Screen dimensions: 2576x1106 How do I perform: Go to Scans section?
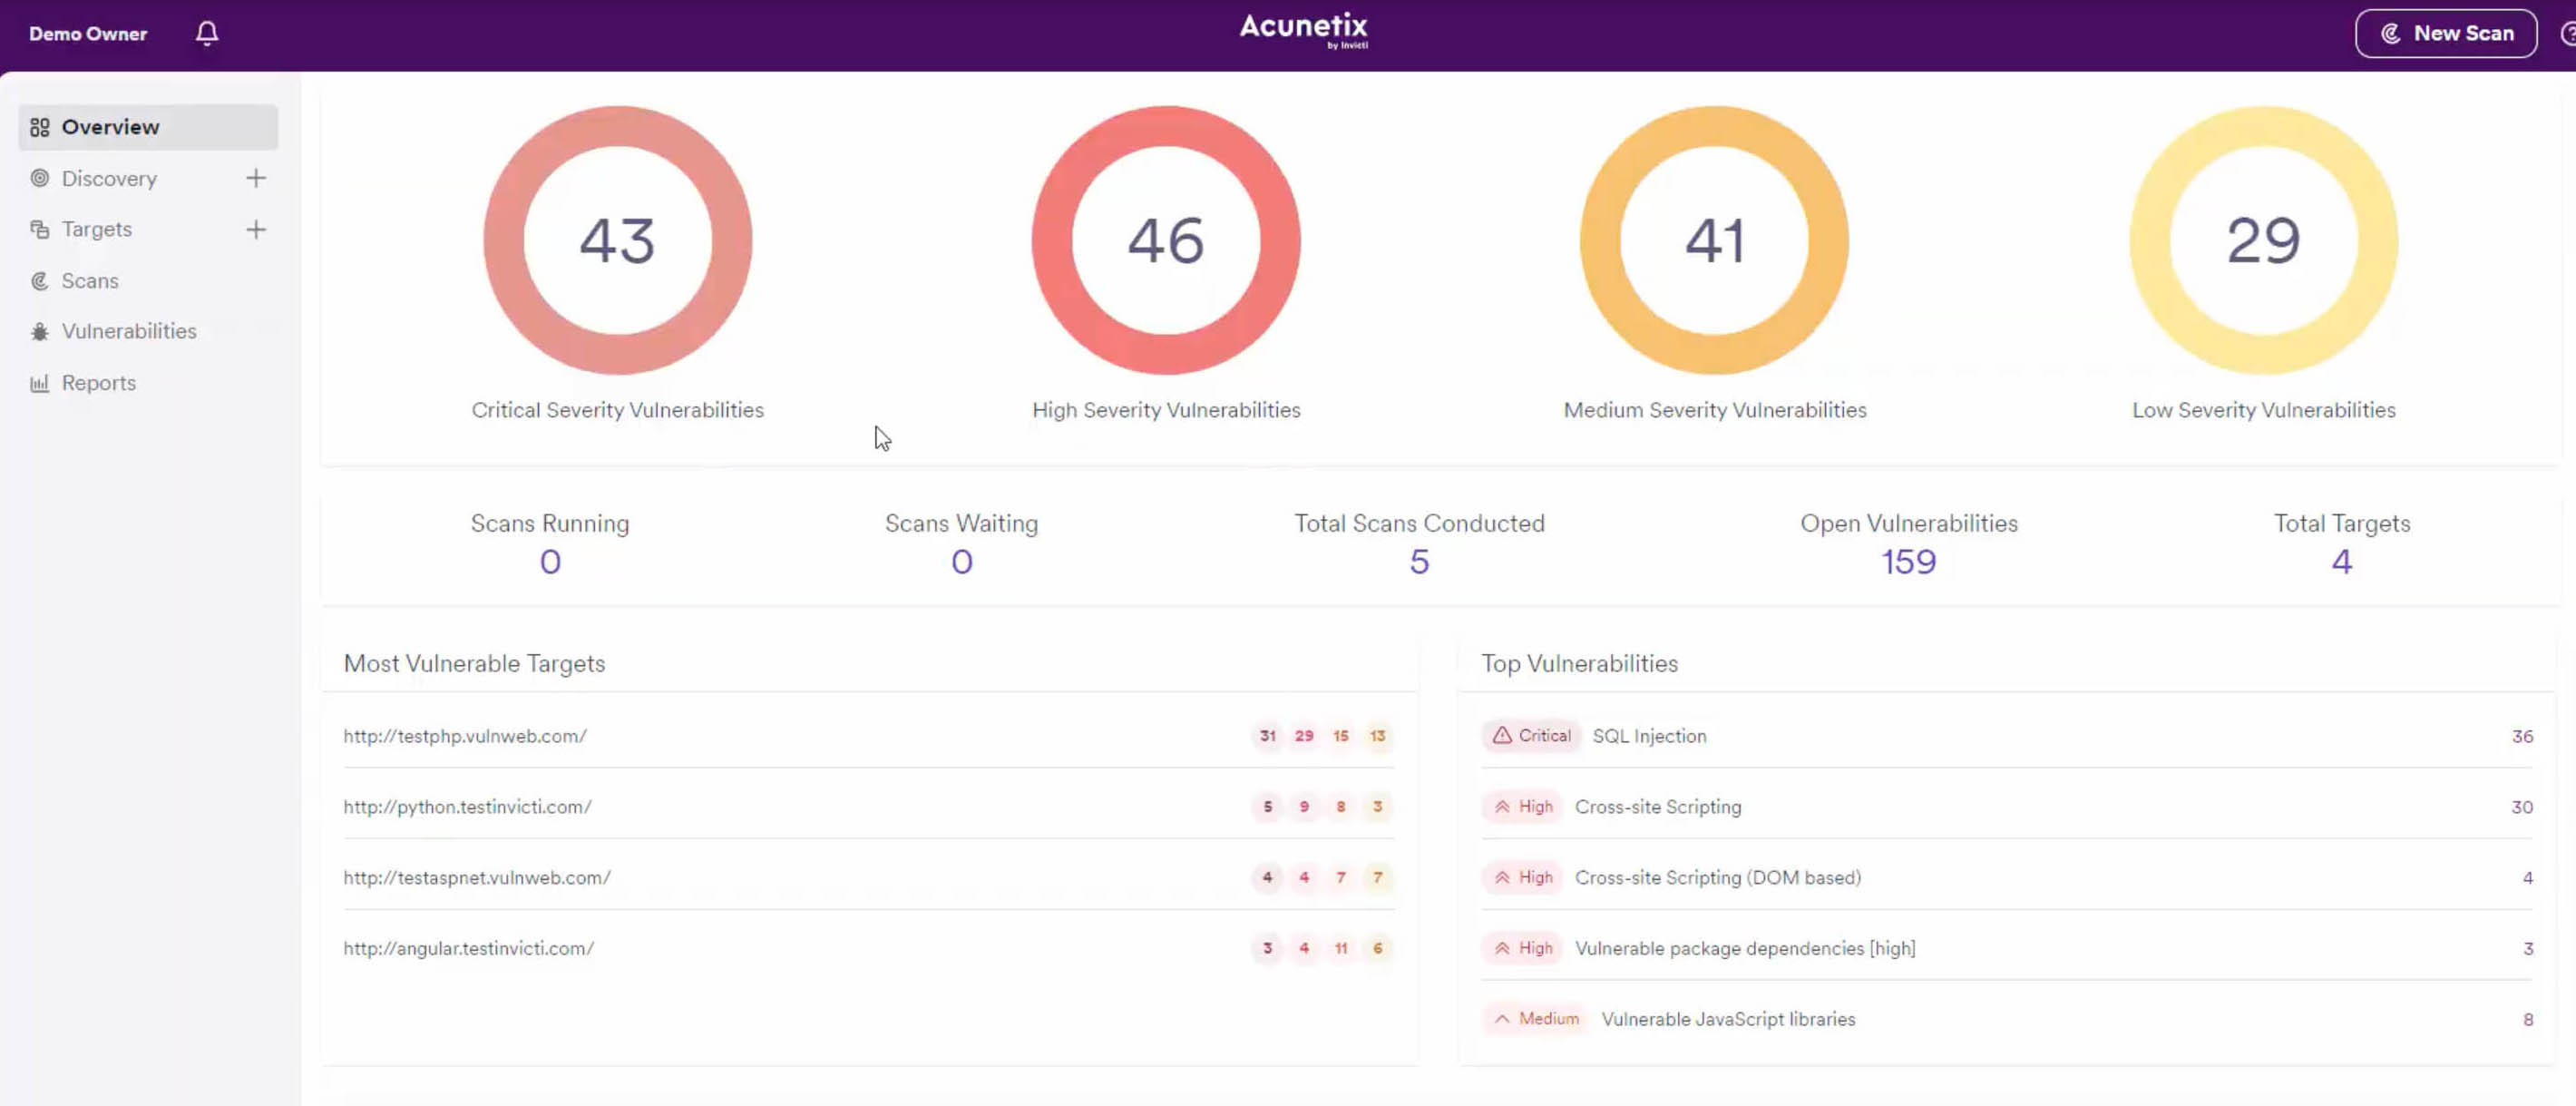coord(90,281)
